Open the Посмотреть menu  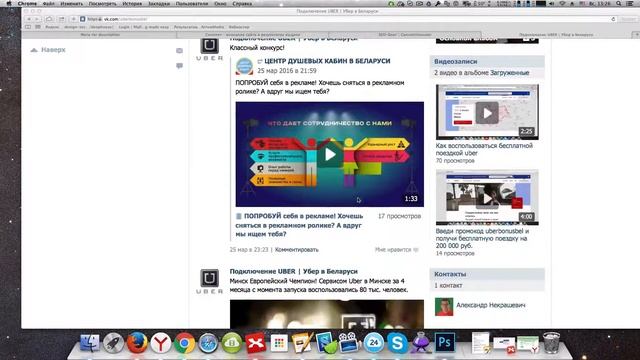103,3
